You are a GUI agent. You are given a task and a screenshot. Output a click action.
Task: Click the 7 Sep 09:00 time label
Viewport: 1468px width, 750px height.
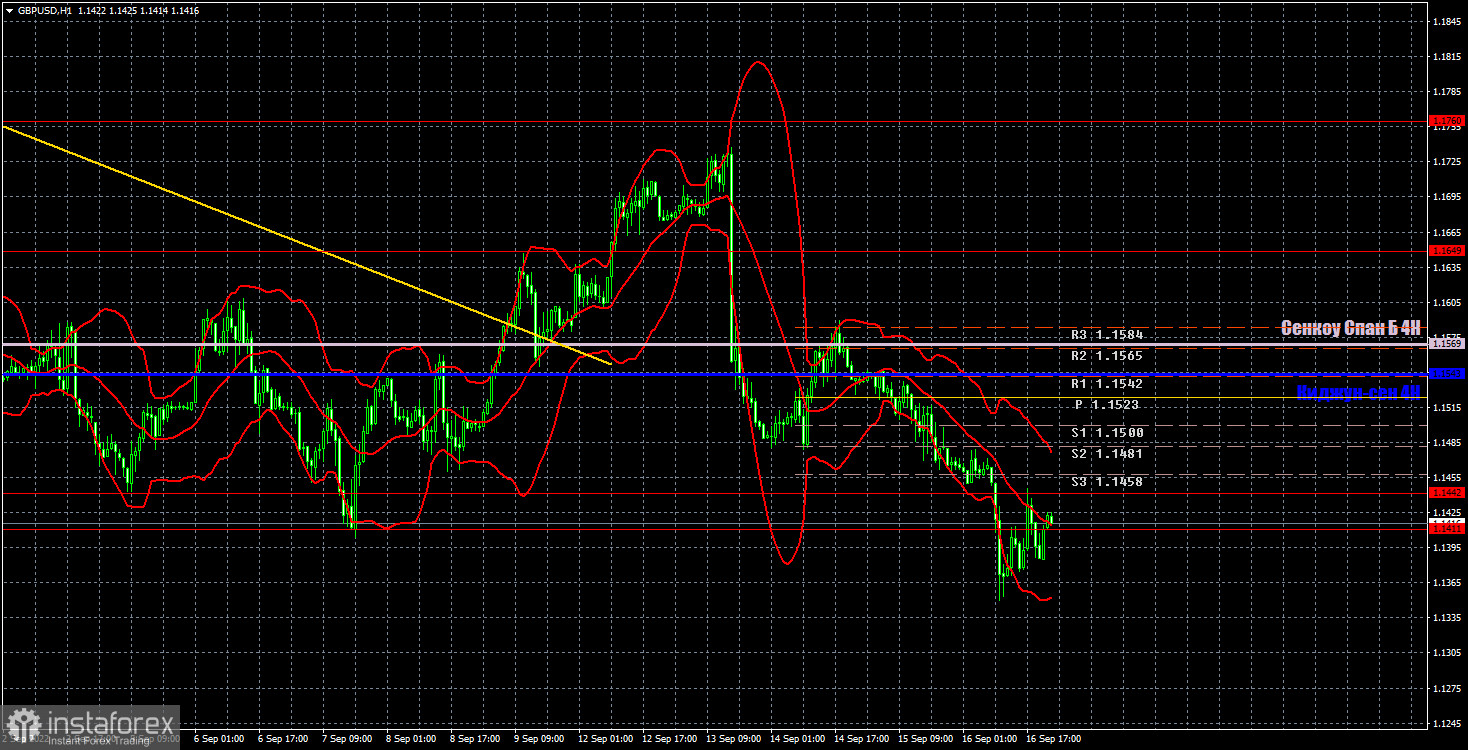[x=348, y=739]
